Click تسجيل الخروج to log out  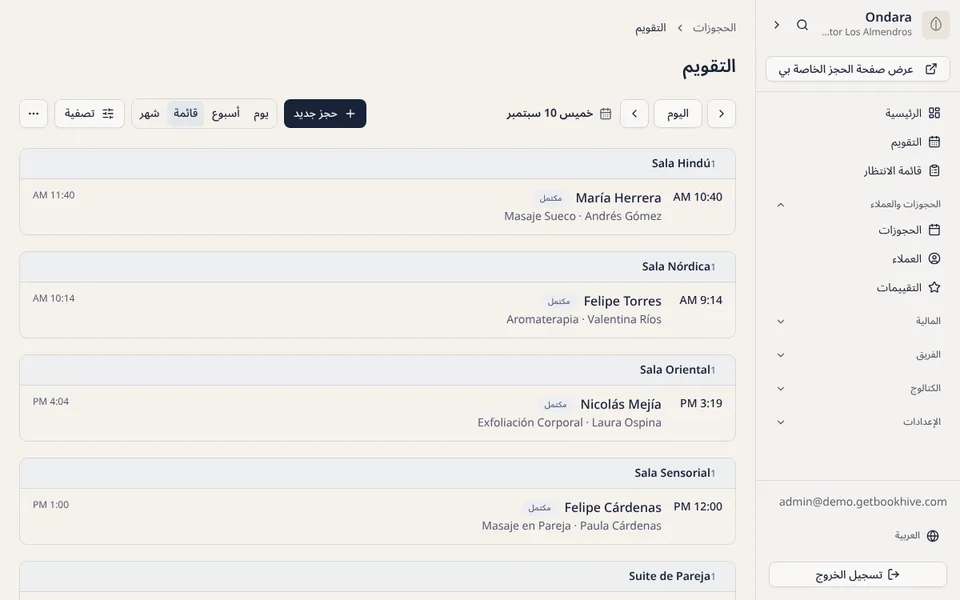858,574
